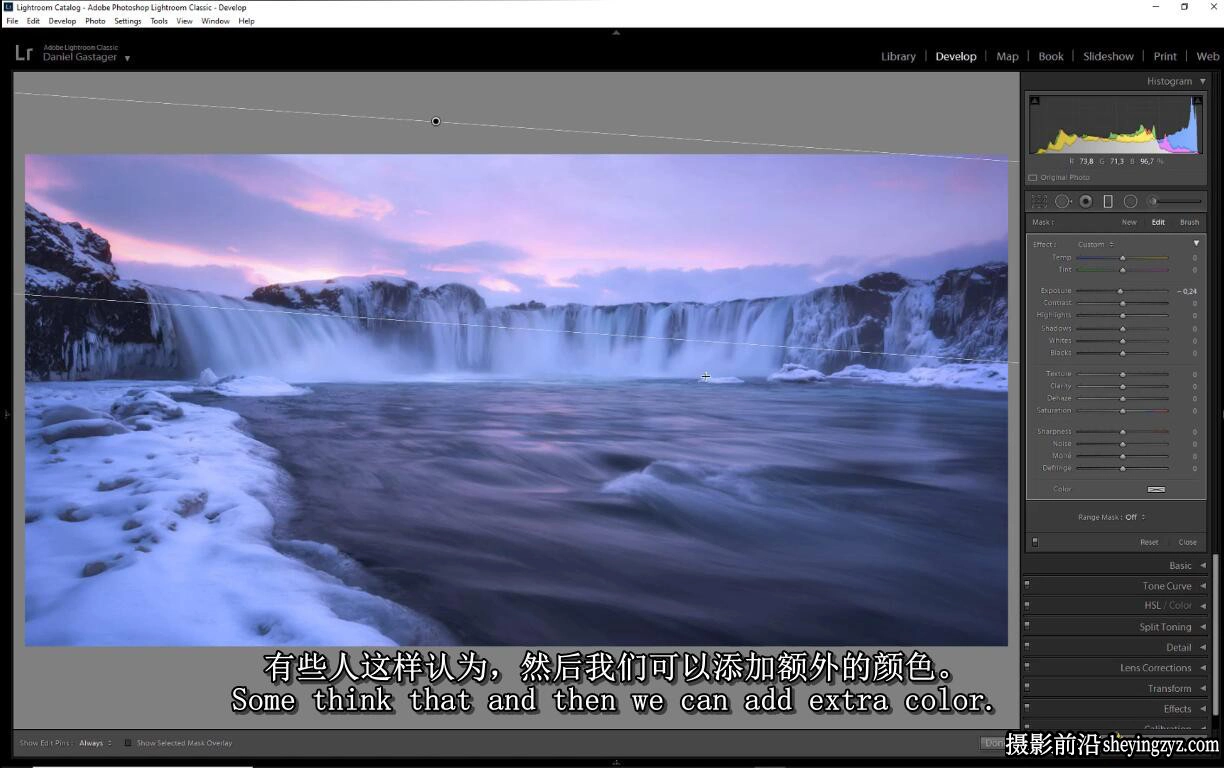The image size is (1224, 768).
Task: Click Reset in the filter panel
Action: tap(1149, 542)
